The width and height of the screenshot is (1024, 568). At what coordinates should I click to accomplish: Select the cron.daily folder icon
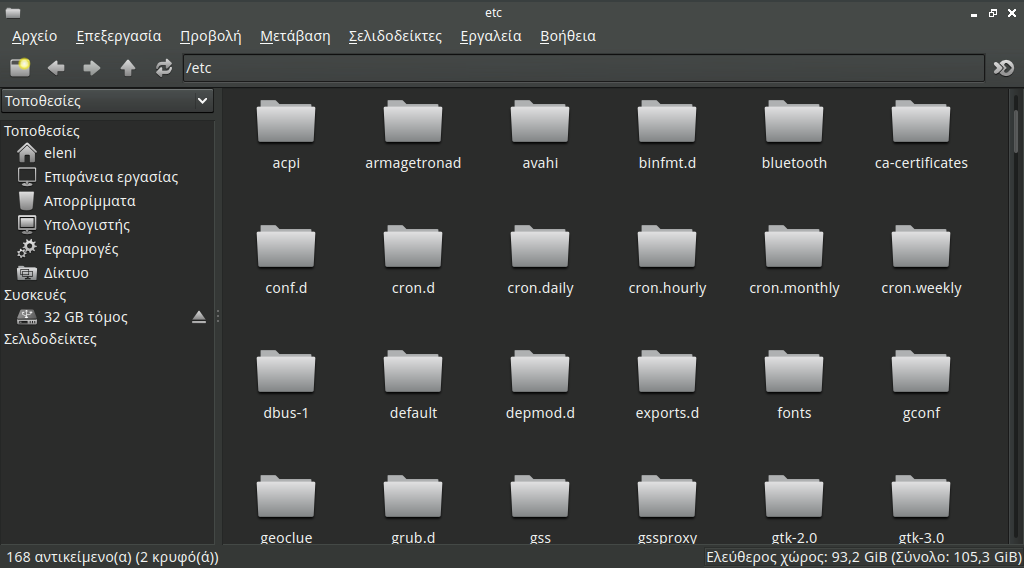point(540,247)
